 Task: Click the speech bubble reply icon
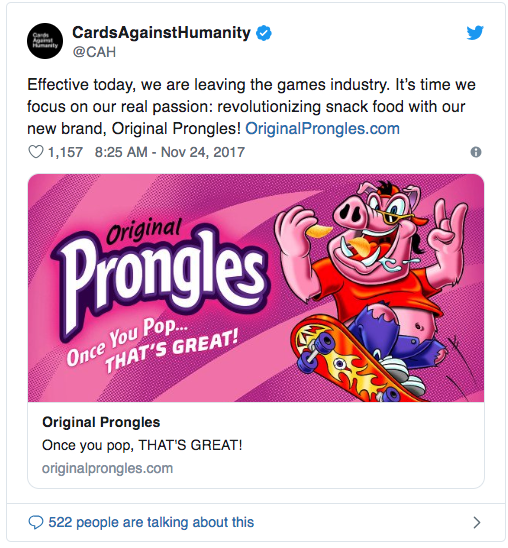[x=36, y=522]
